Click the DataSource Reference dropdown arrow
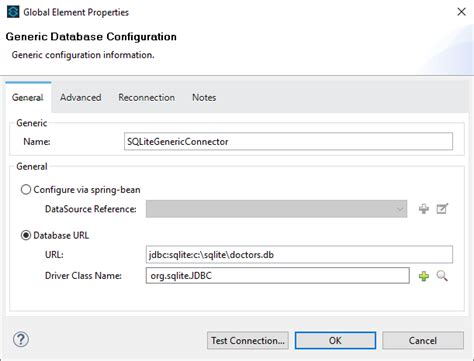 [399, 209]
